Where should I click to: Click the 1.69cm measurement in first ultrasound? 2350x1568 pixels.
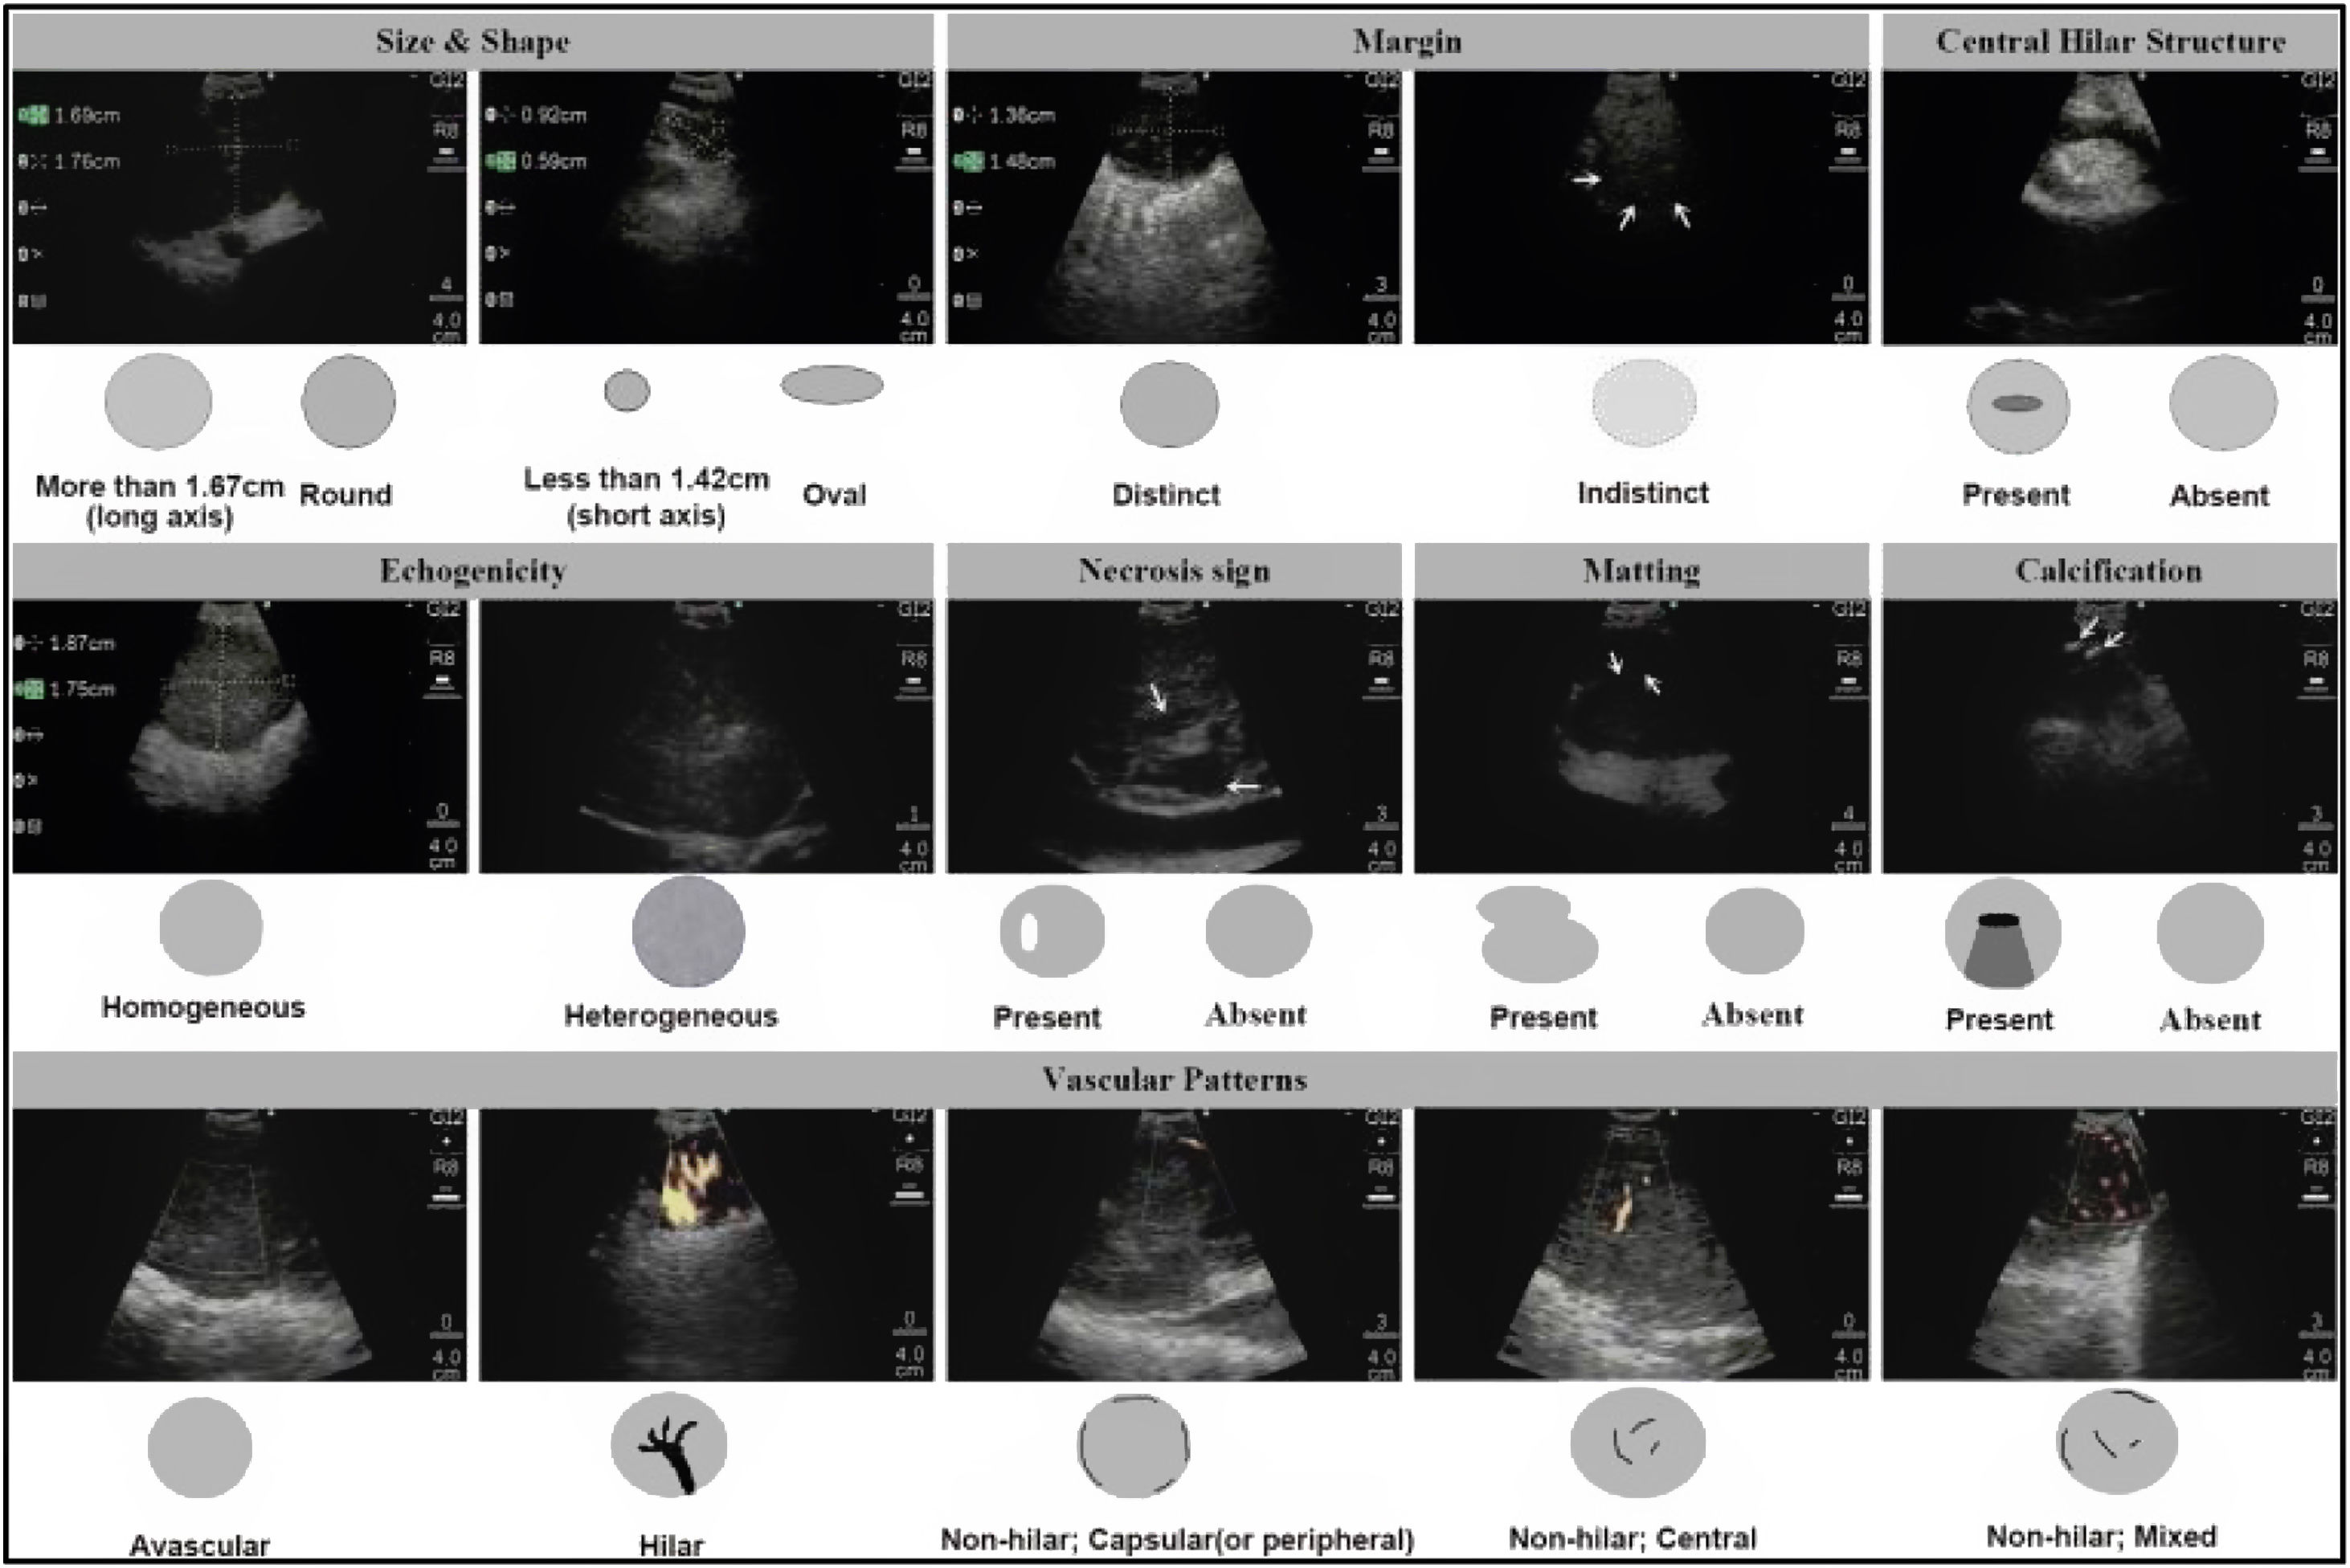[x=86, y=116]
